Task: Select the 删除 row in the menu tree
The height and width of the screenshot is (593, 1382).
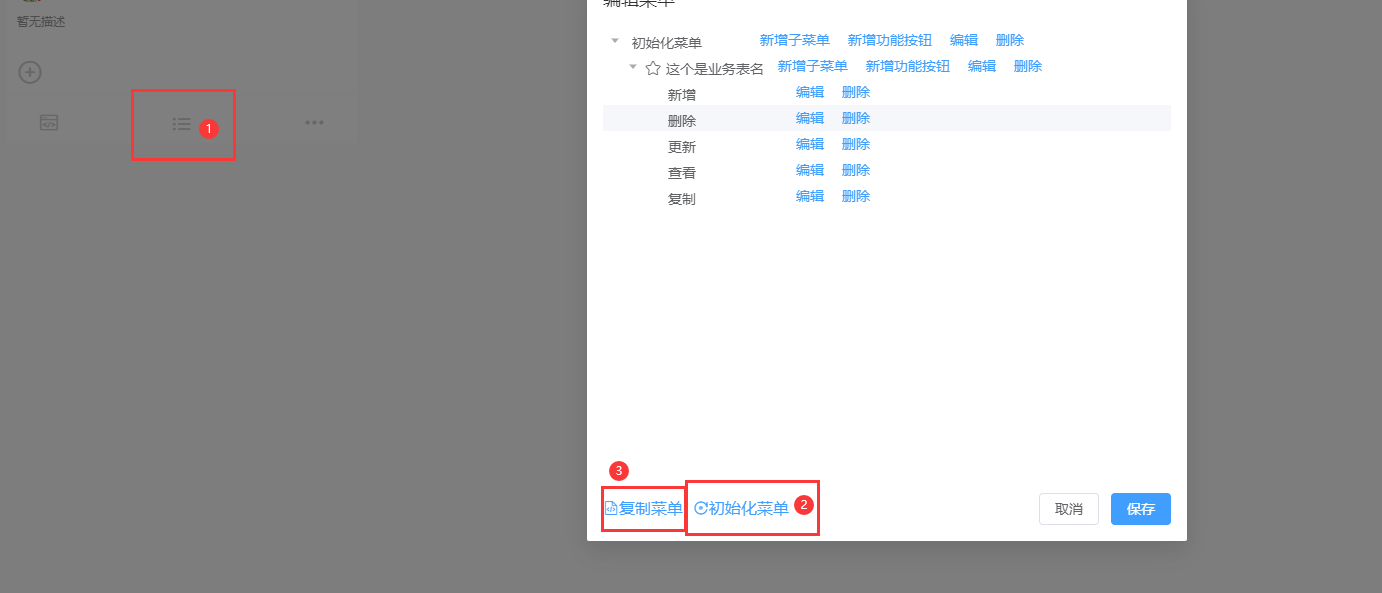Action: [x=682, y=121]
